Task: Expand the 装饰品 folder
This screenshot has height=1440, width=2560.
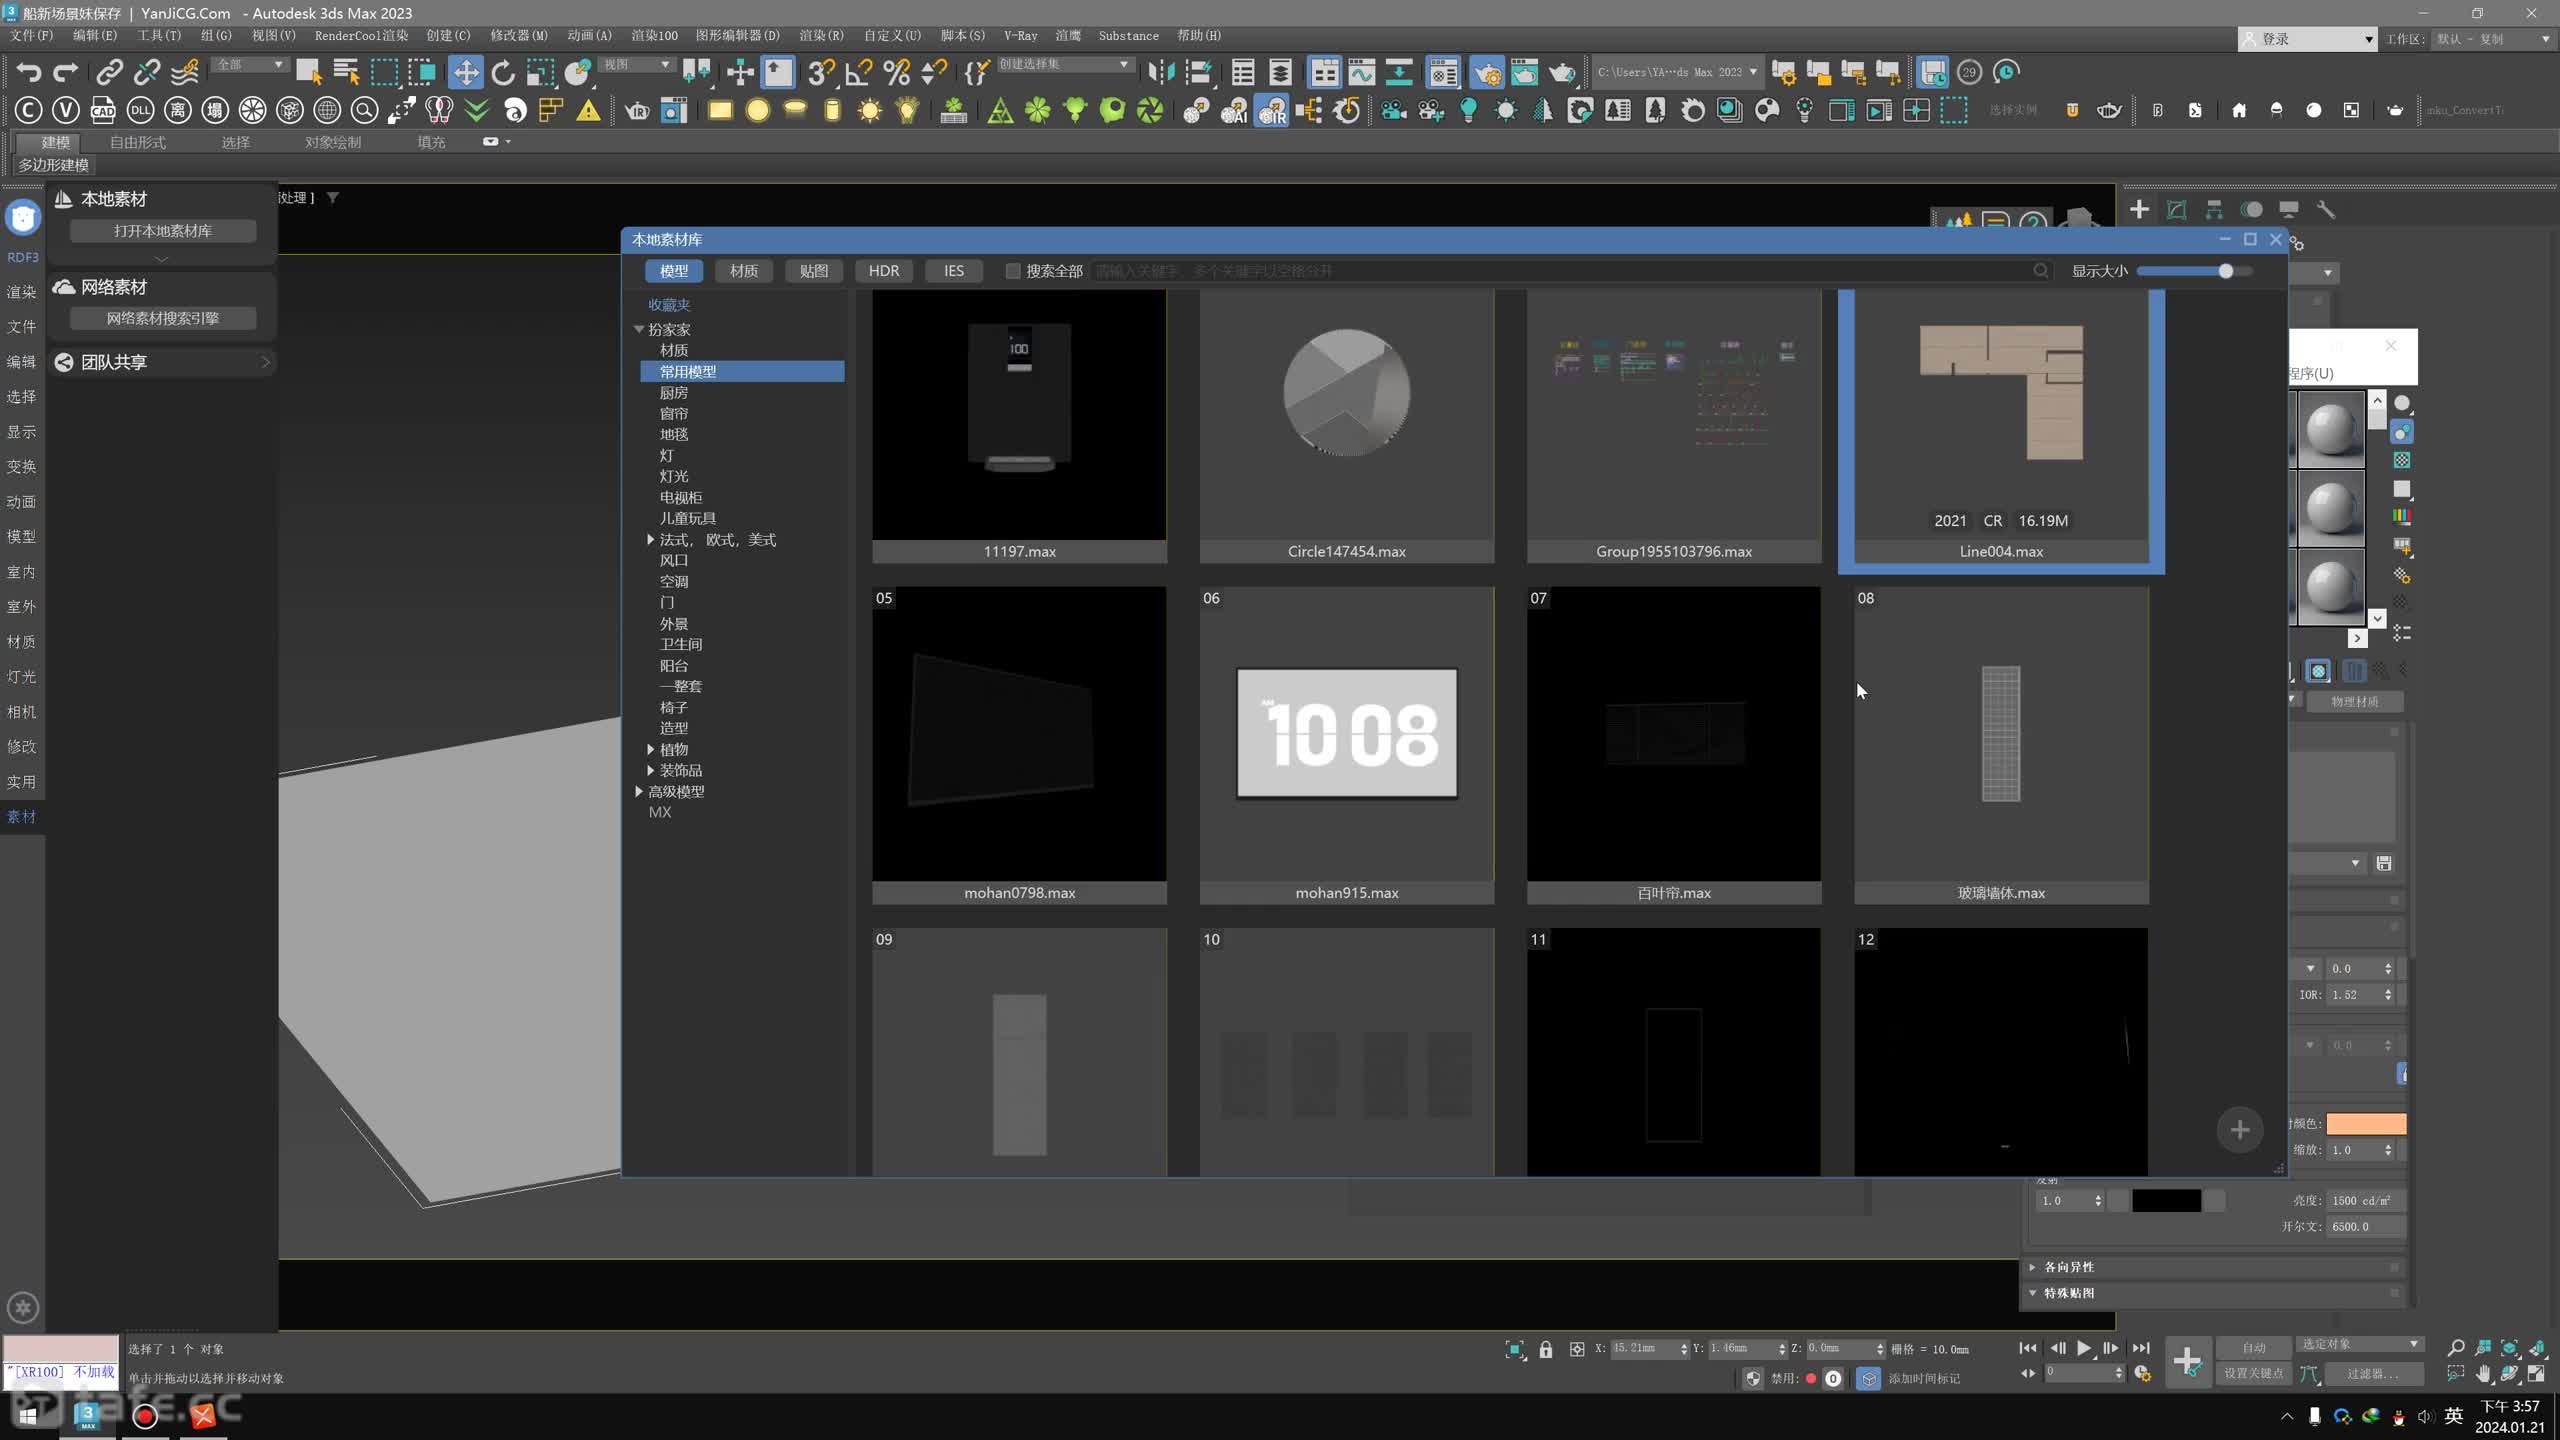Action: point(650,770)
